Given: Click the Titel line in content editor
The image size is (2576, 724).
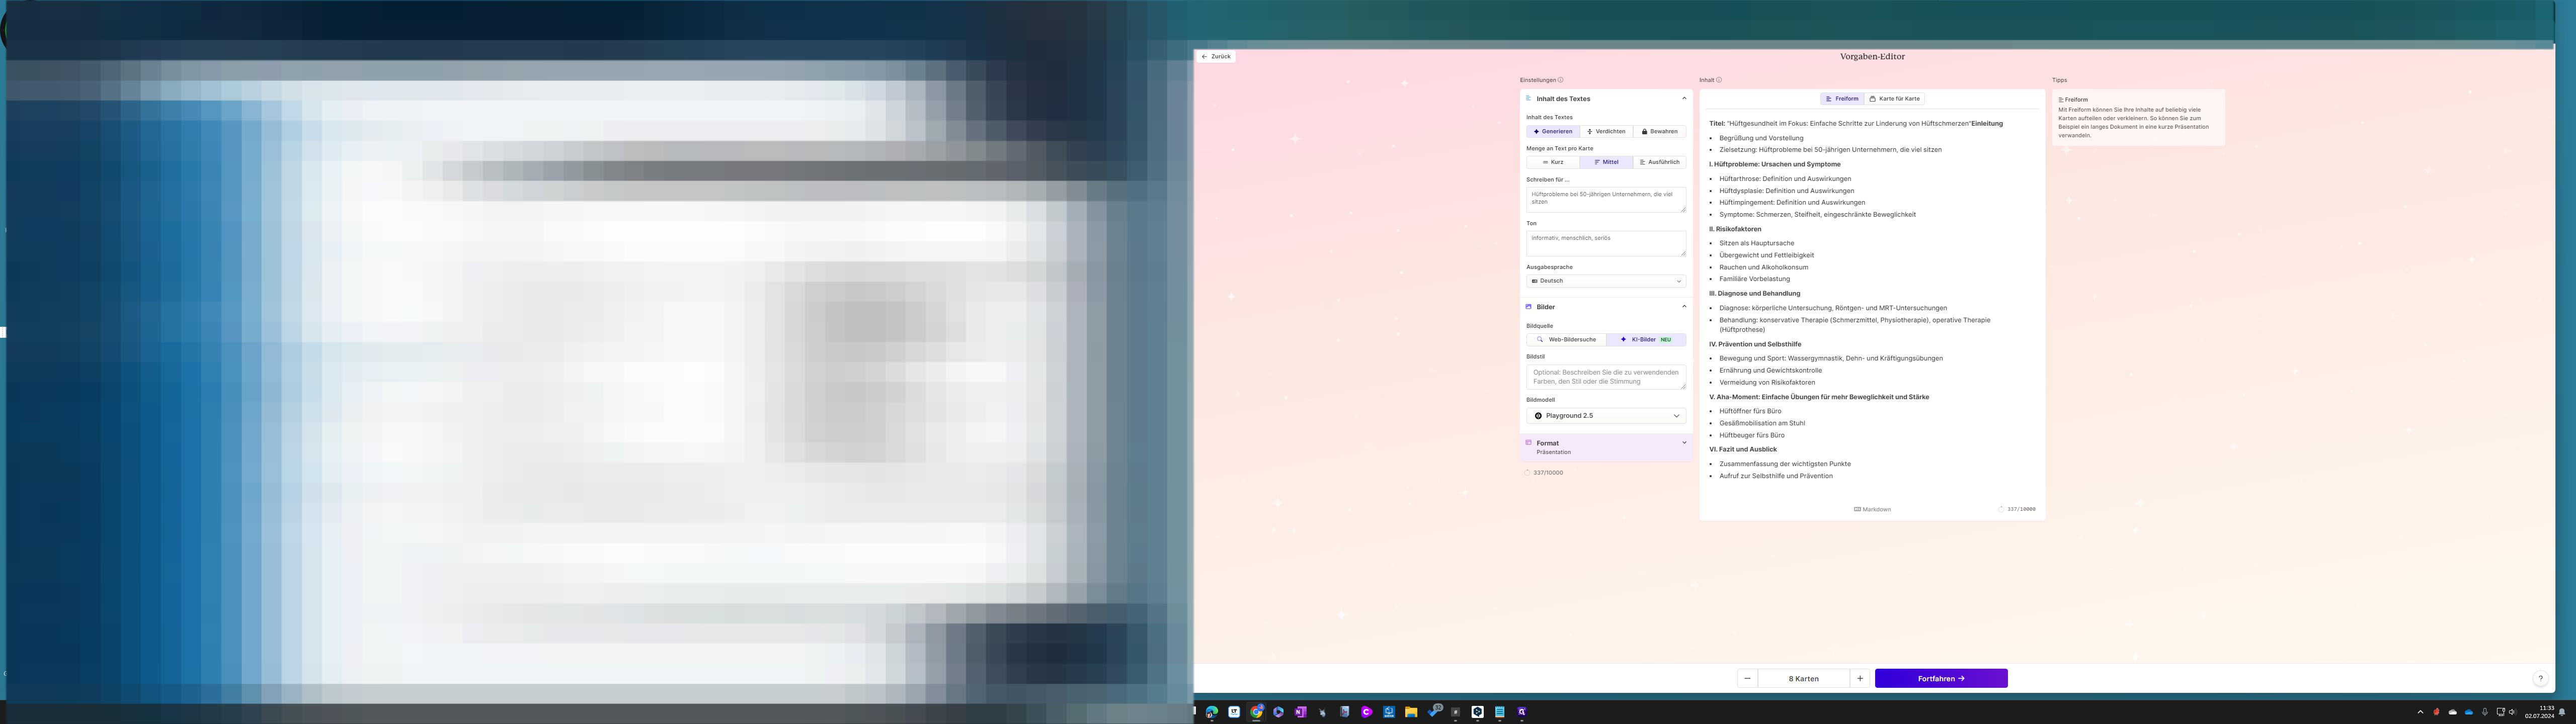Looking at the screenshot, I should coord(1856,124).
